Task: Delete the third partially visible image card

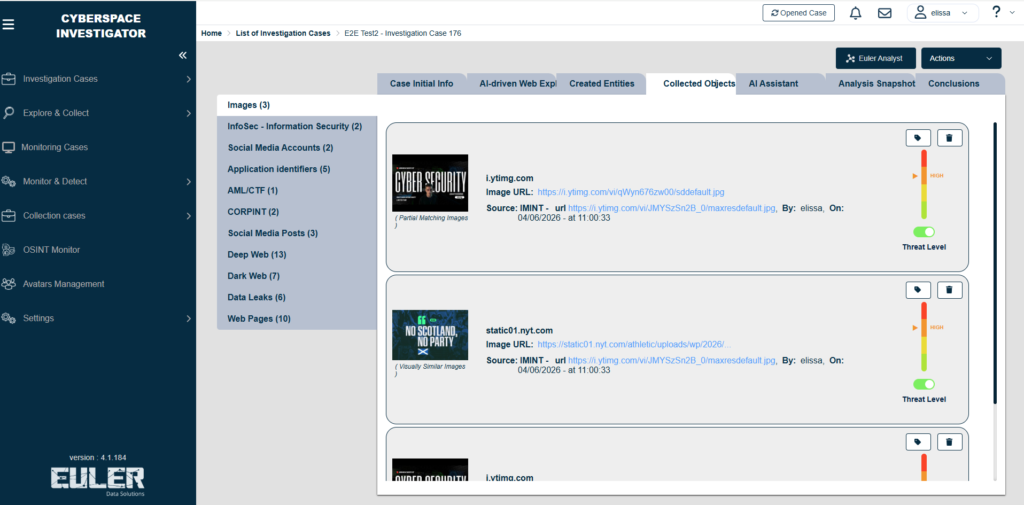Action: tap(950, 442)
